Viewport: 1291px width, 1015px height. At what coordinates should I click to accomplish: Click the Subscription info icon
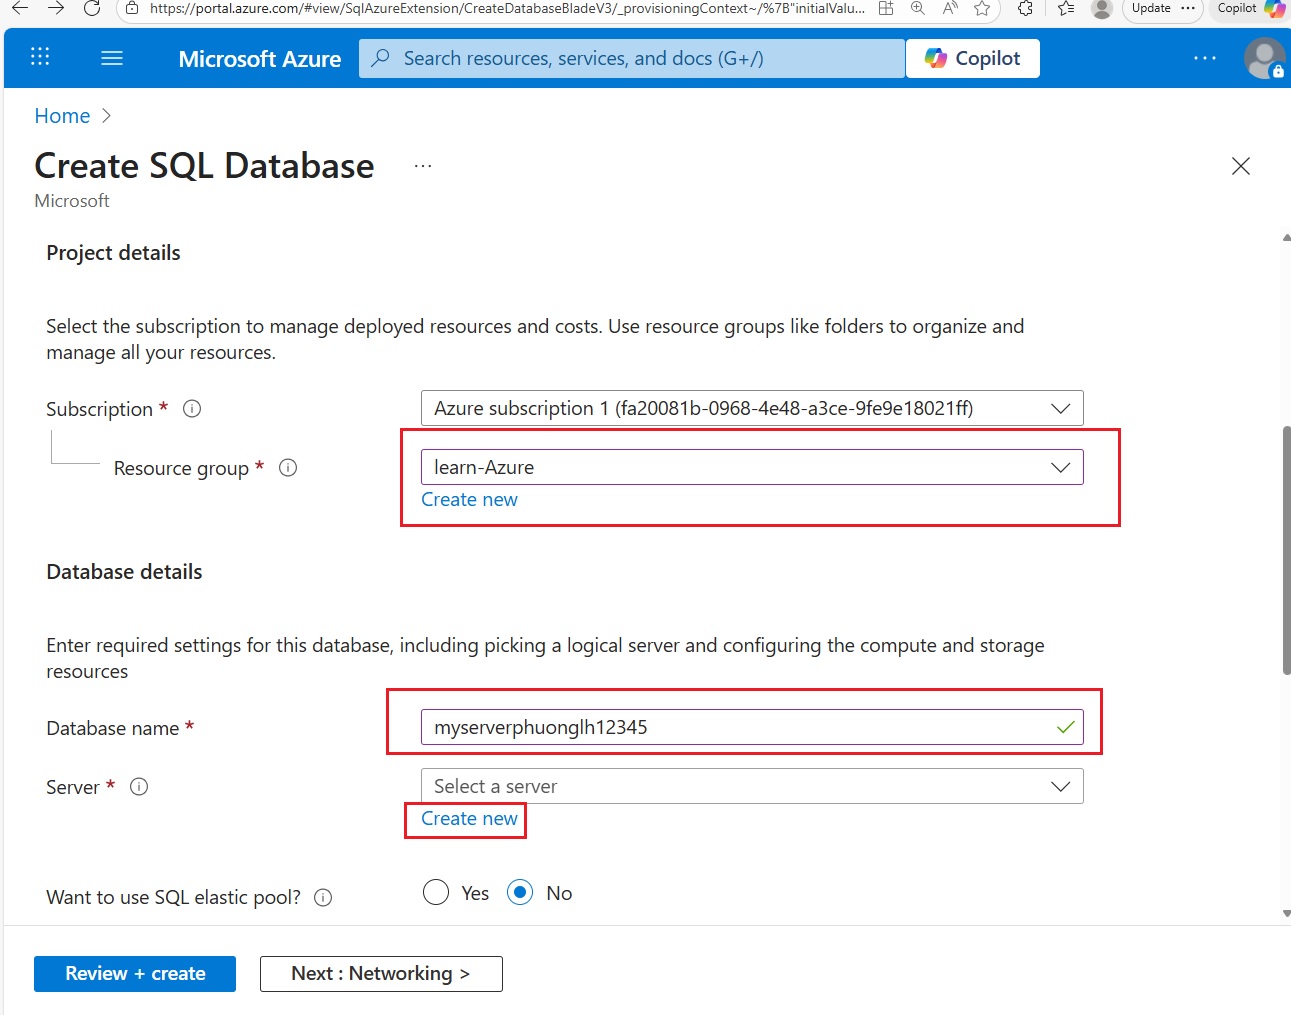pyautogui.click(x=192, y=408)
